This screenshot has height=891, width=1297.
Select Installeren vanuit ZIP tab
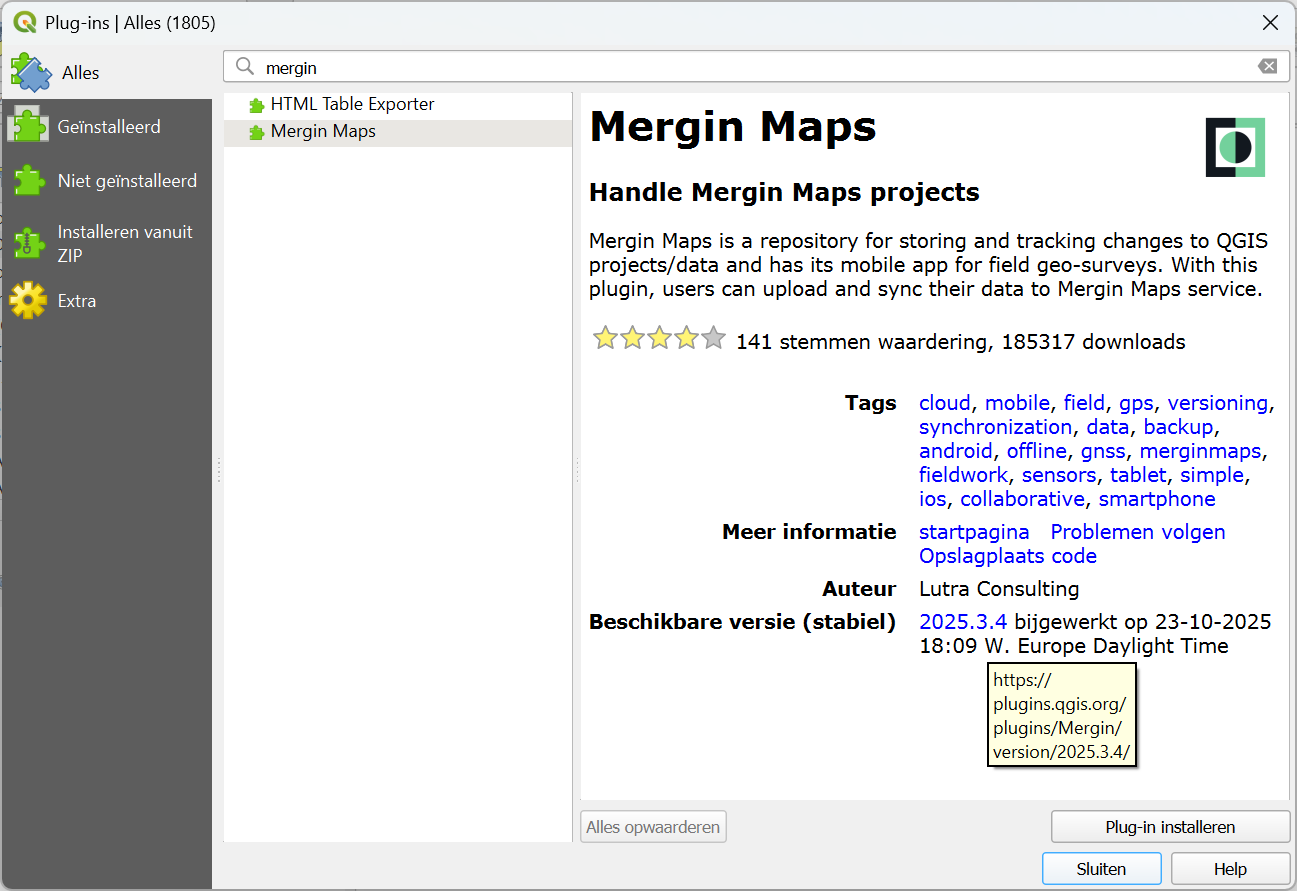[x=124, y=243]
